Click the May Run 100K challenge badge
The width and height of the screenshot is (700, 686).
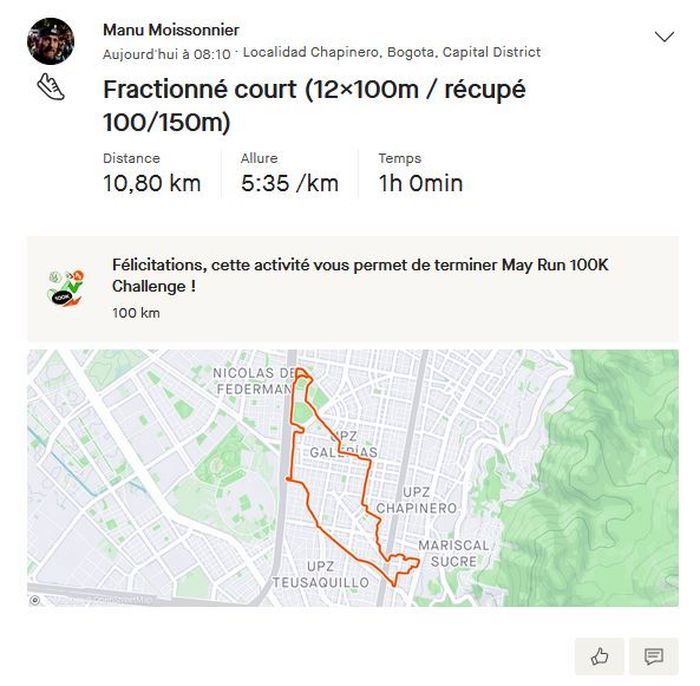(x=67, y=288)
